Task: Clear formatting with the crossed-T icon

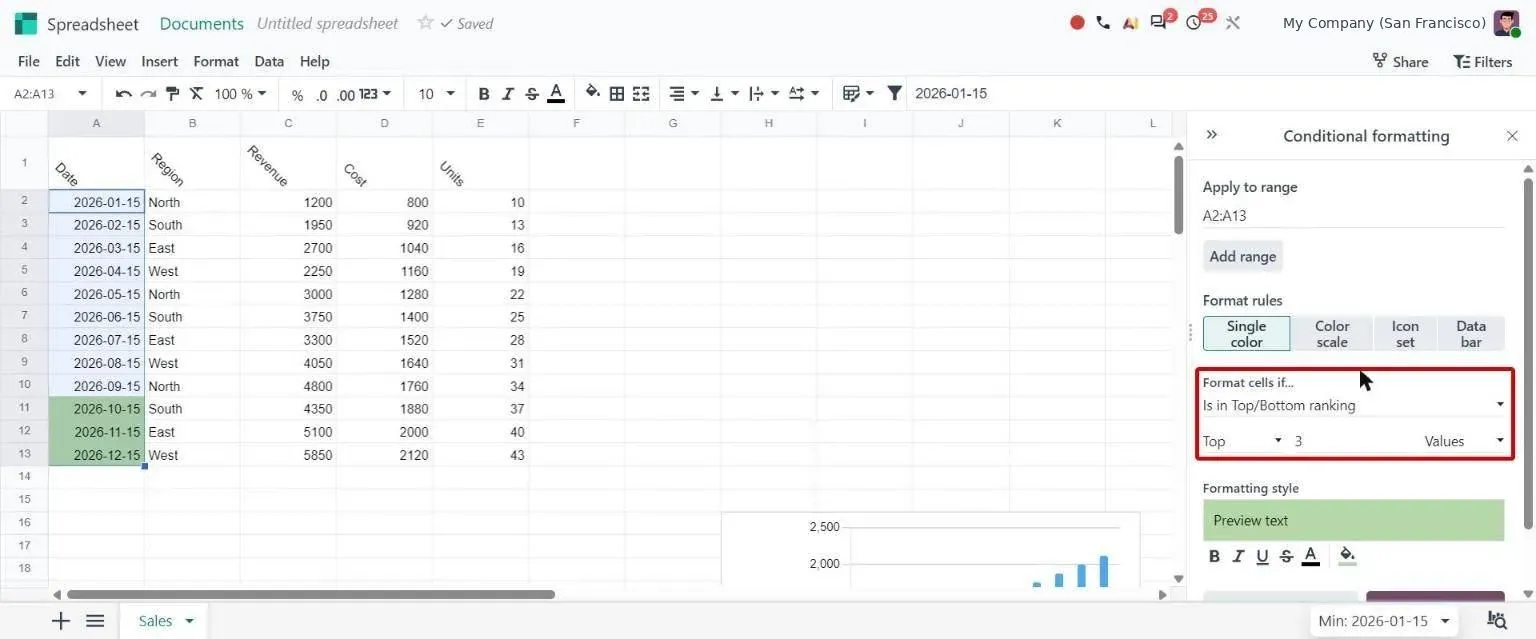Action: click(x=196, y=94)
